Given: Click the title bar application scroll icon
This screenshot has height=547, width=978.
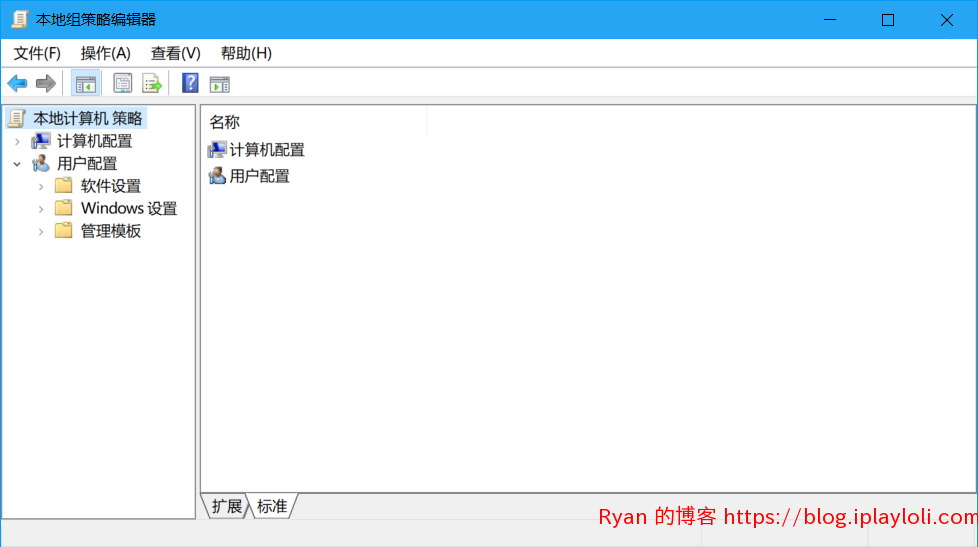Looking at the screenshot, I should (x=20, y=19).
